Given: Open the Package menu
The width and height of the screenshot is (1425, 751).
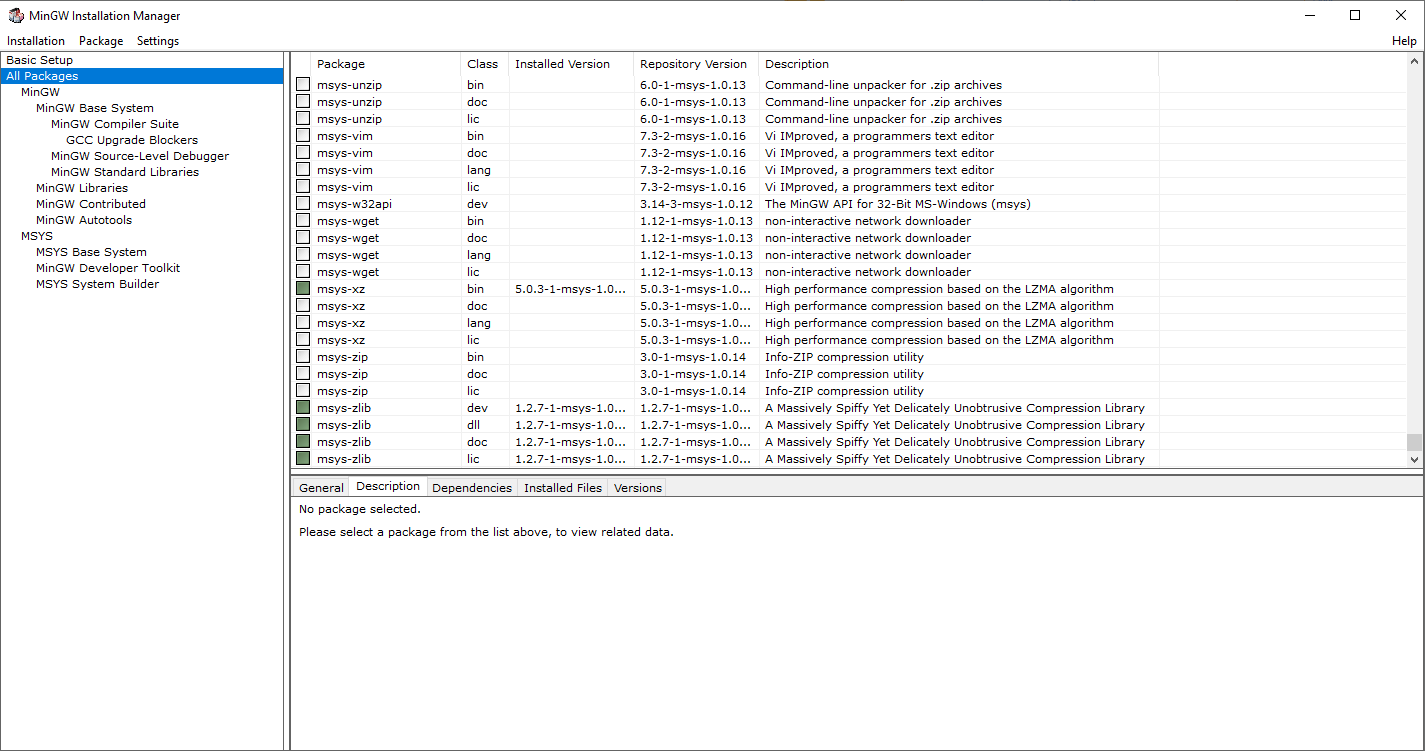Looking at the screenshot, I should coord(101,41).
